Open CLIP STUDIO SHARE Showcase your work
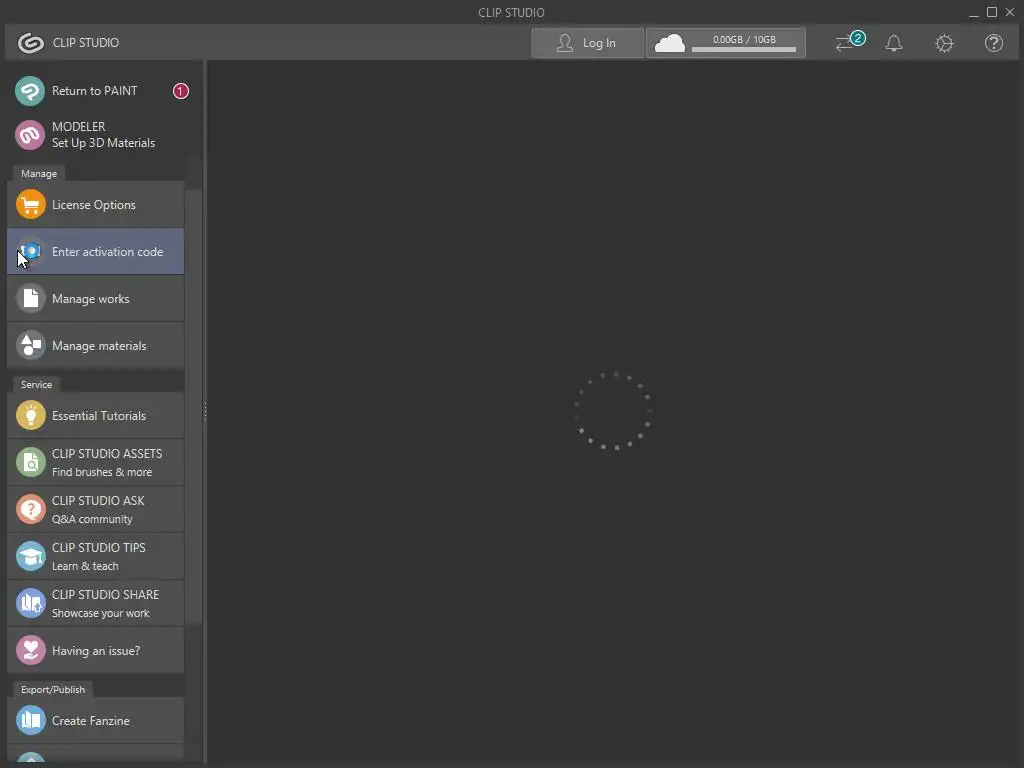Screen dimensions: 1024x768 coord(95,603)
